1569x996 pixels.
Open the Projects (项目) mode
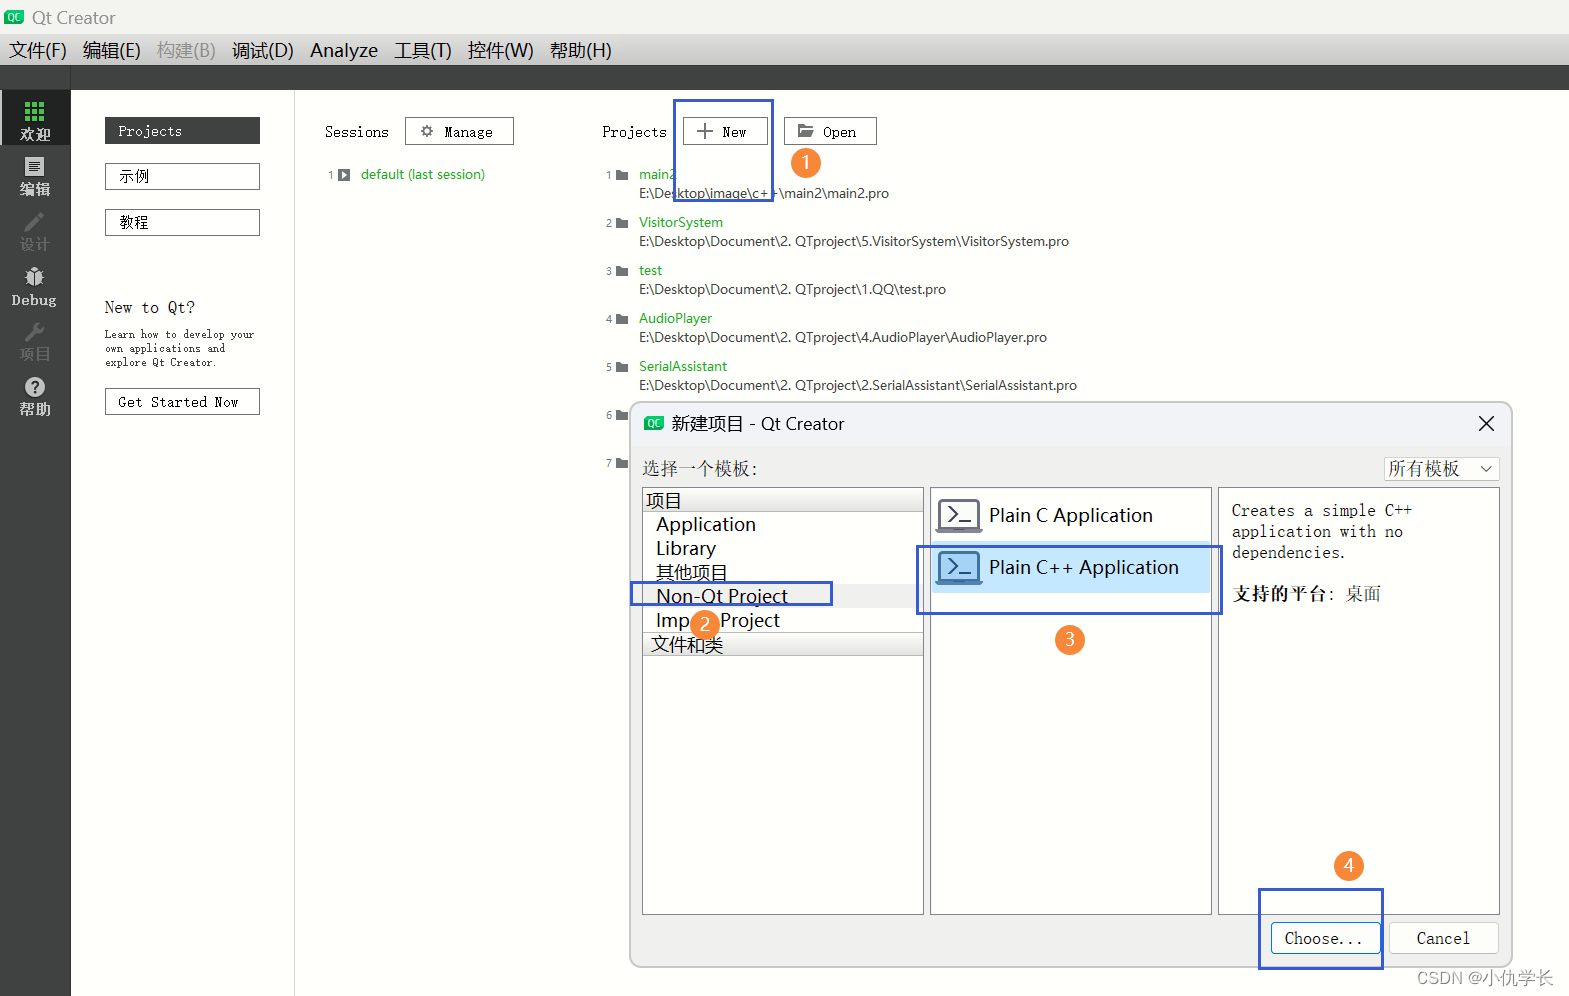[x=35, y=340]
